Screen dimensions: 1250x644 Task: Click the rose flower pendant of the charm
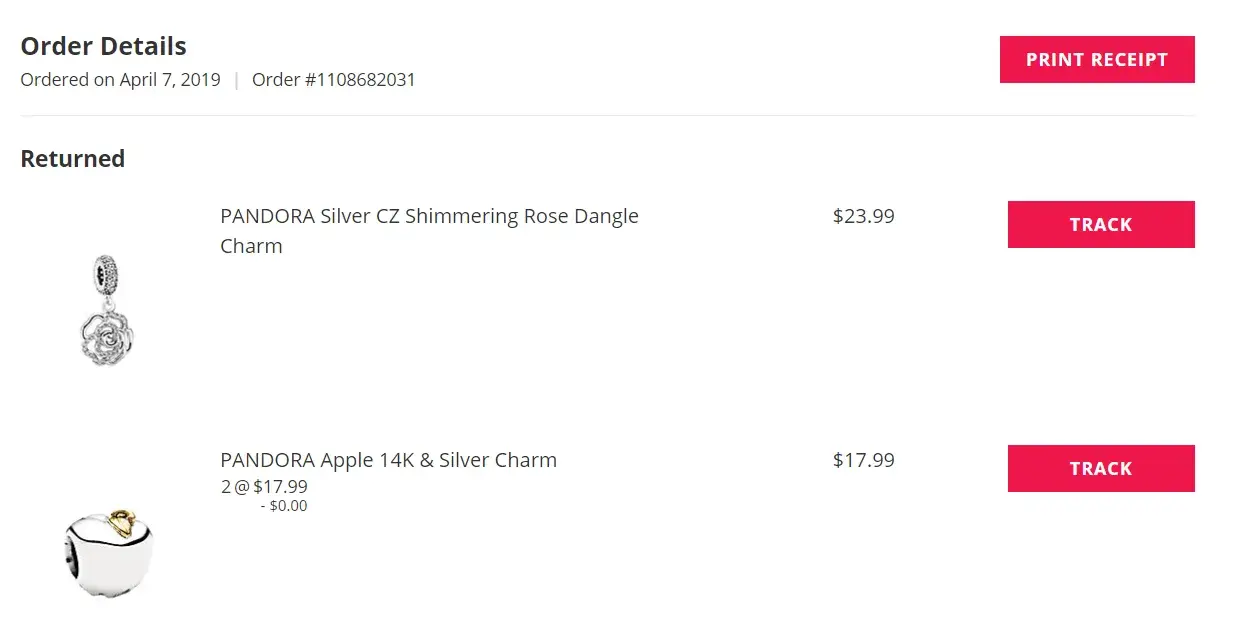tap(106, 335)
